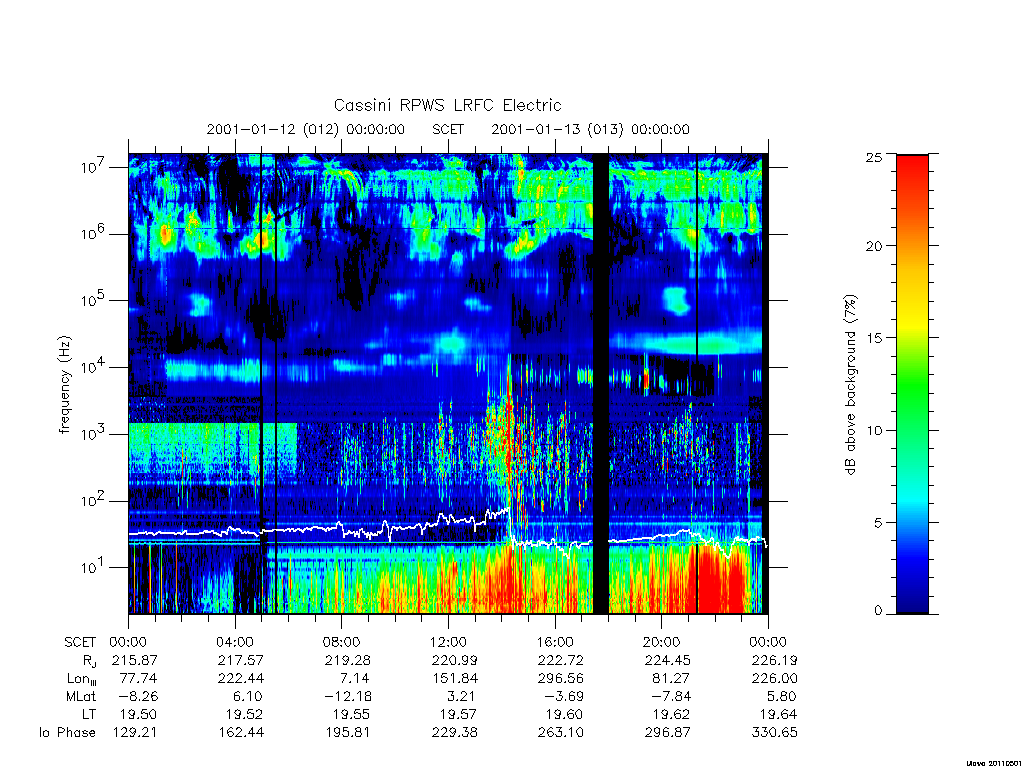Click the magnetic latitude value "5.80"
Image resolution: width=1024 pixels, height=768 pixels.
[x=782, y=696]
